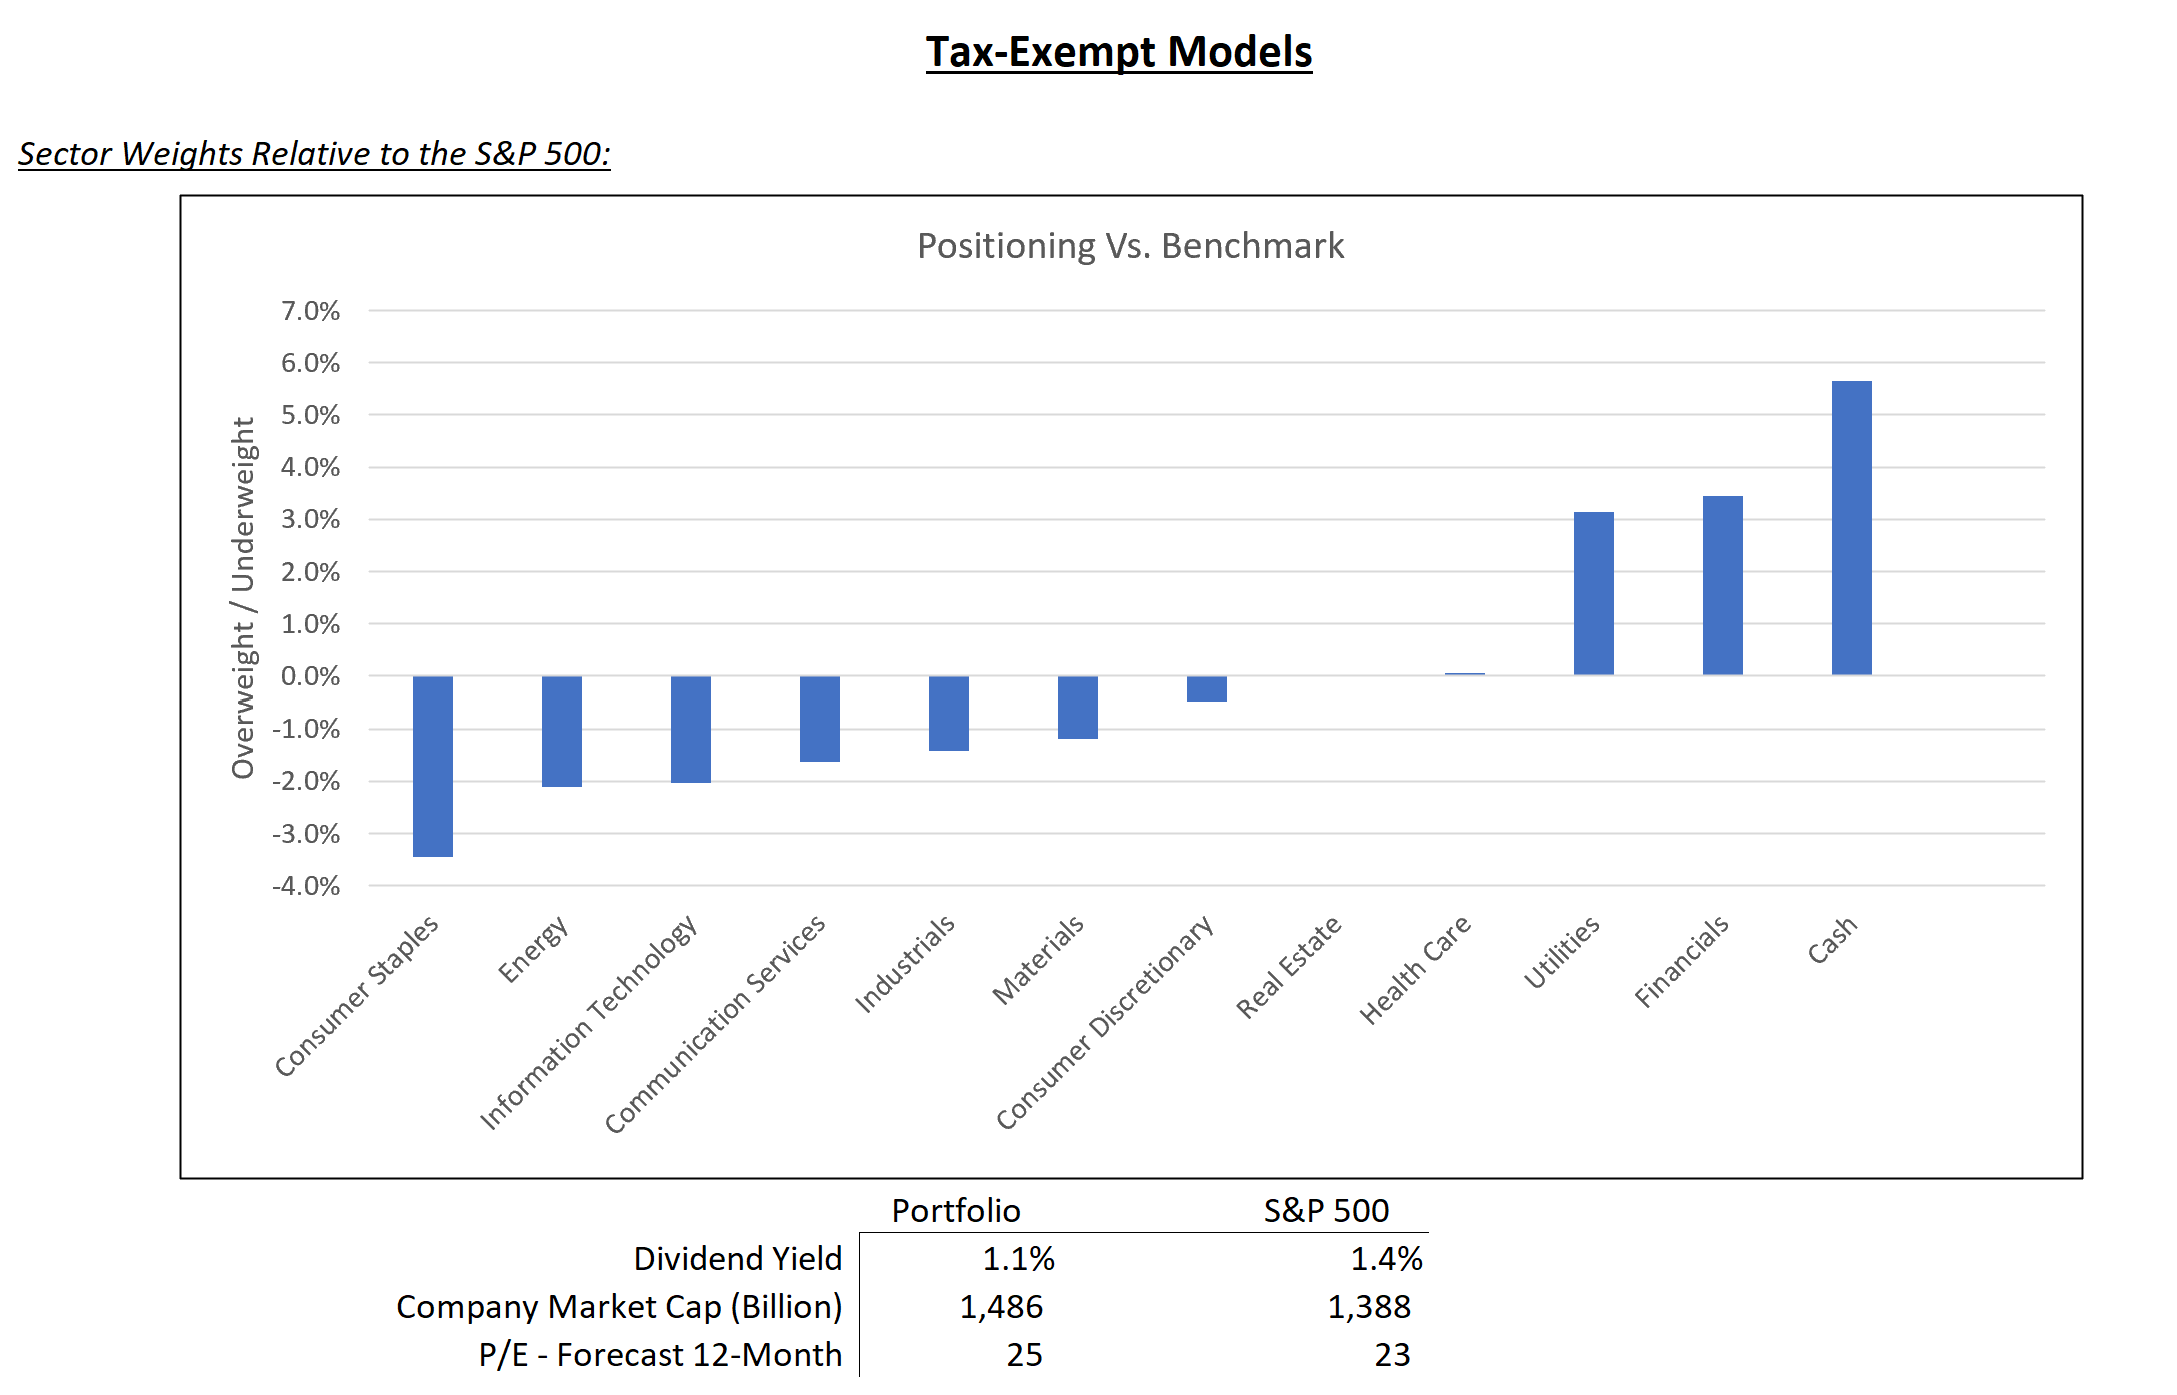Select the Cash bar in chart
This screenshot has width=2177, height=1395.
click(x=1851, y=528)
